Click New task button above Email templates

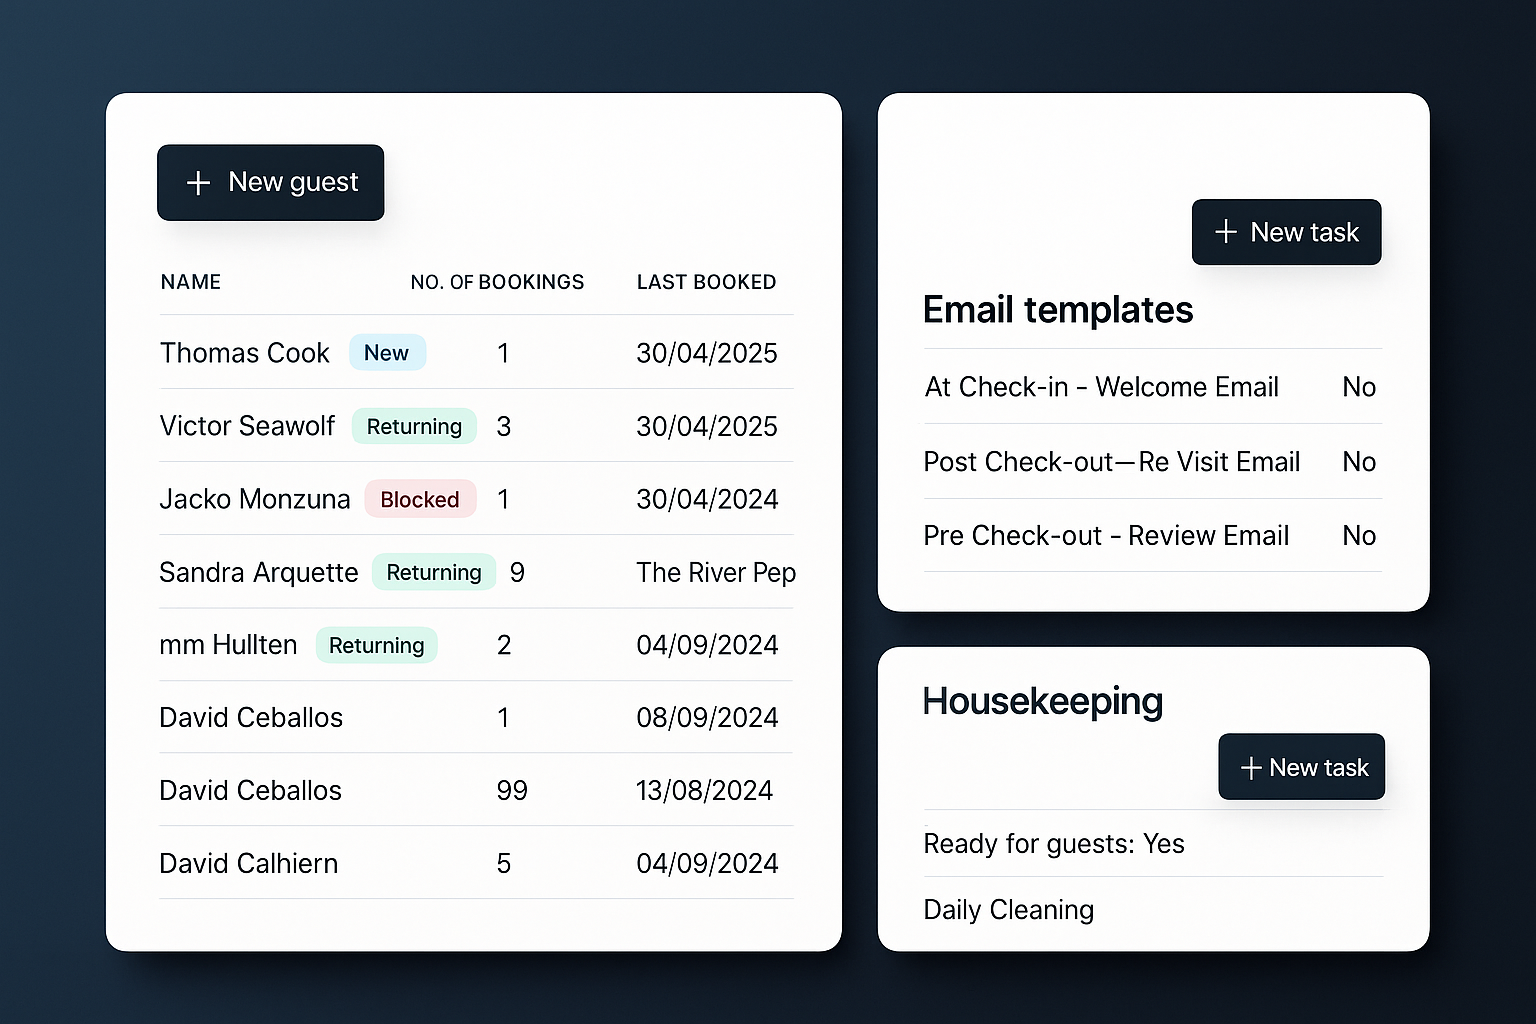click(1286, 232)
